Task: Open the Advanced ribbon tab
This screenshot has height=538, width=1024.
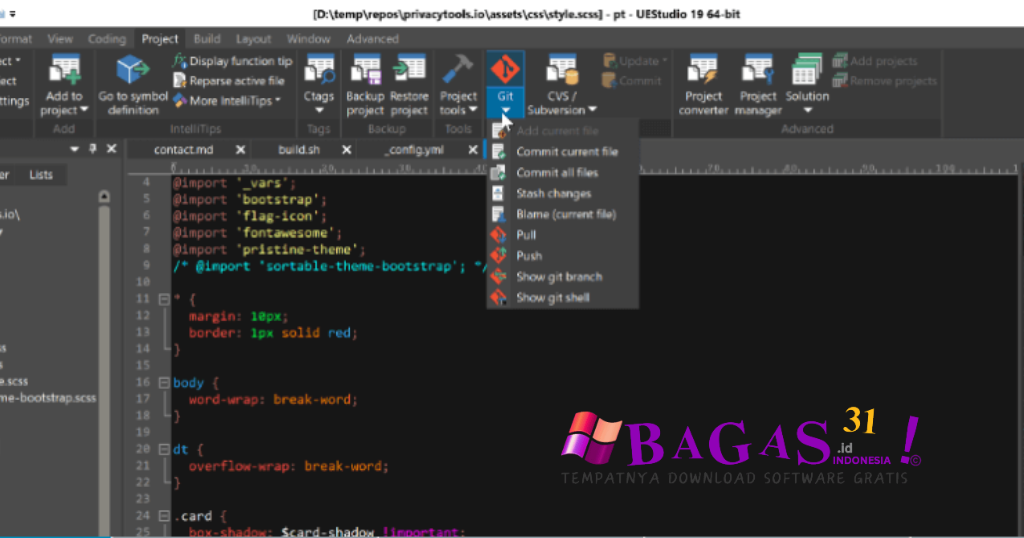Action: (x=372, y=39)
